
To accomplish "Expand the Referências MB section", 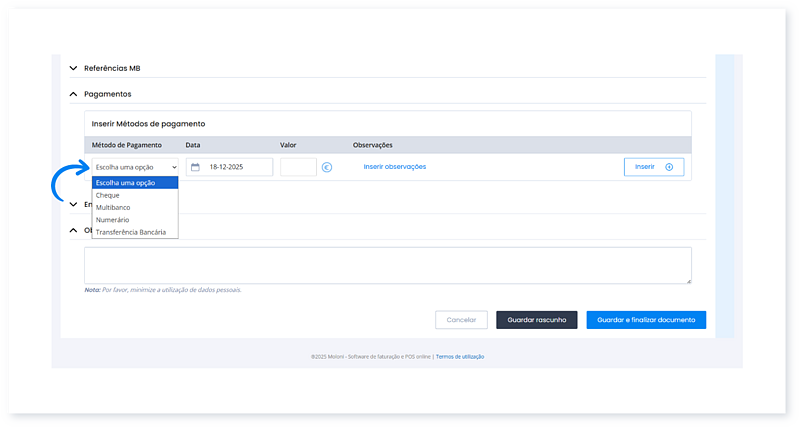I will (x=73, y=68).
